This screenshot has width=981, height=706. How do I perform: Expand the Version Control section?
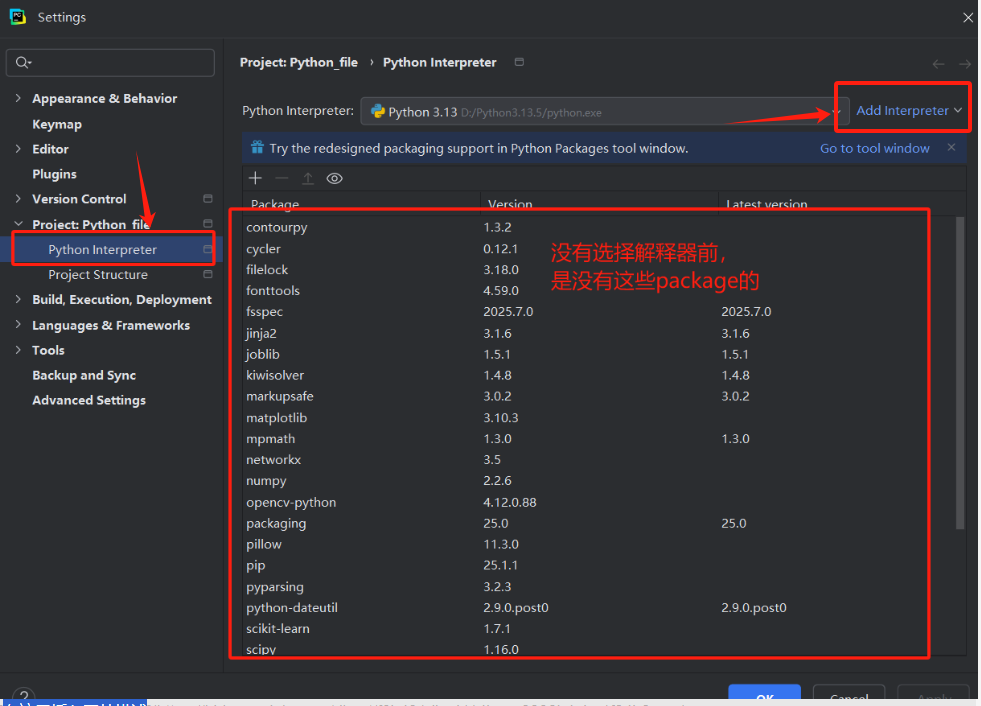coord(18,198)
